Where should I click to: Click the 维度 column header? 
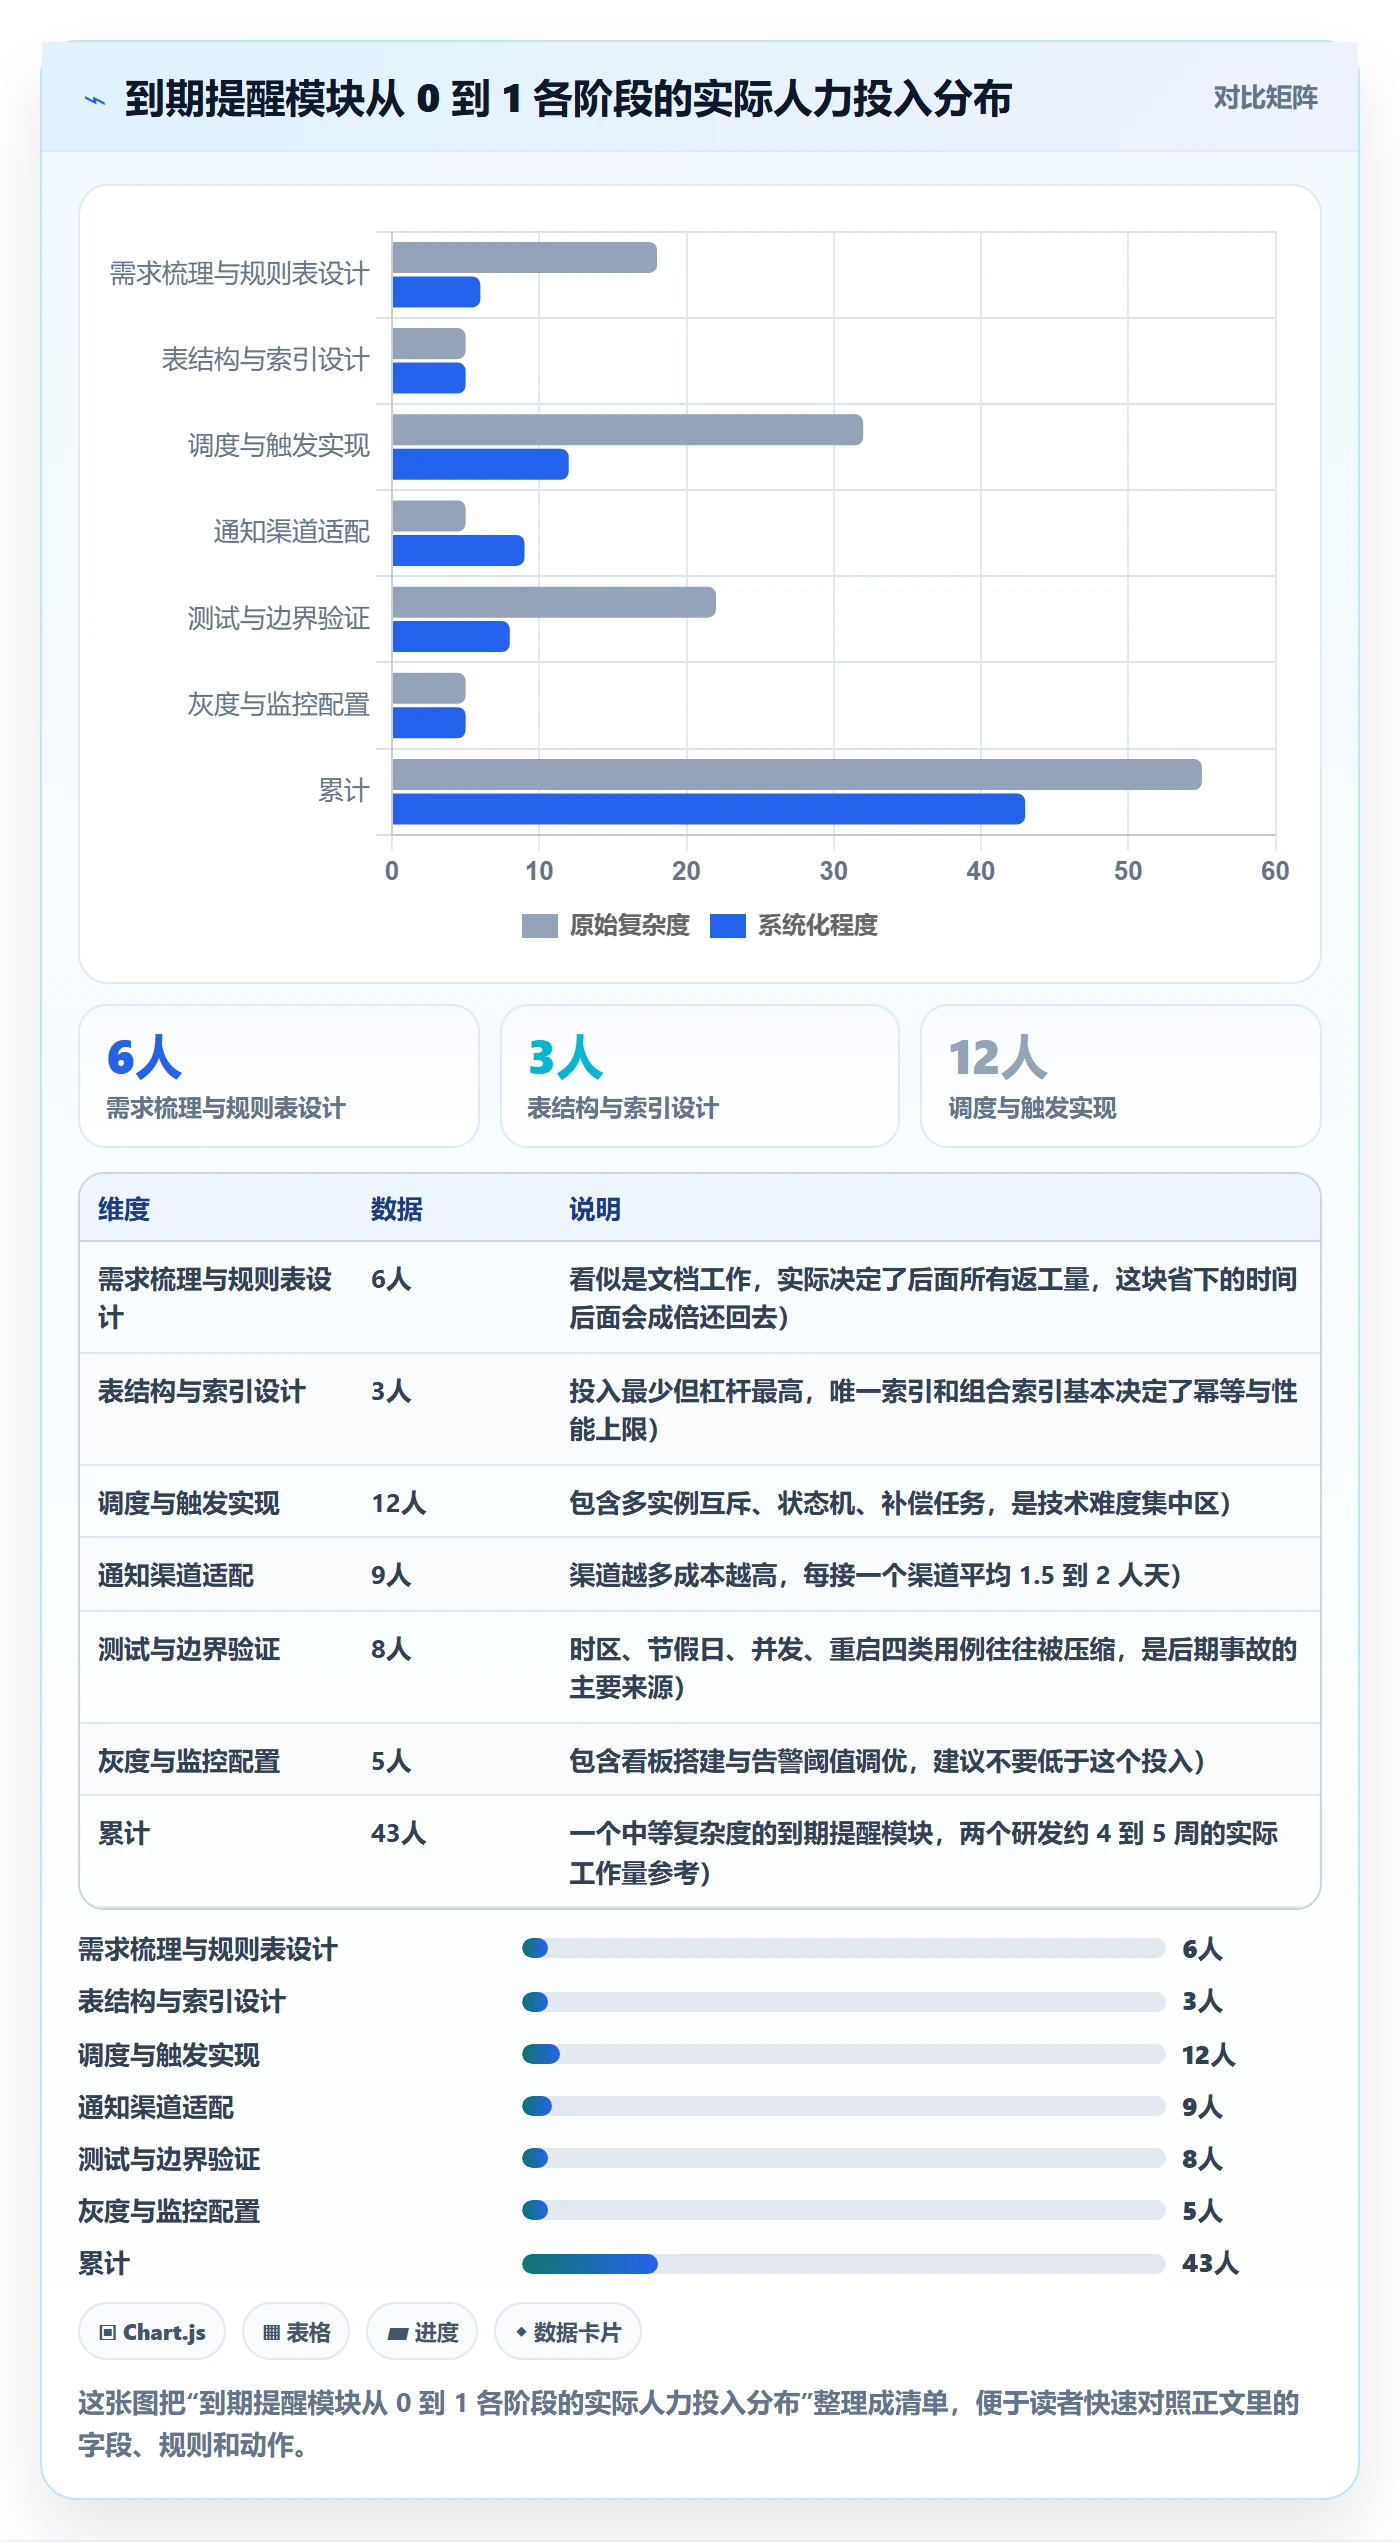(124, 1209)
